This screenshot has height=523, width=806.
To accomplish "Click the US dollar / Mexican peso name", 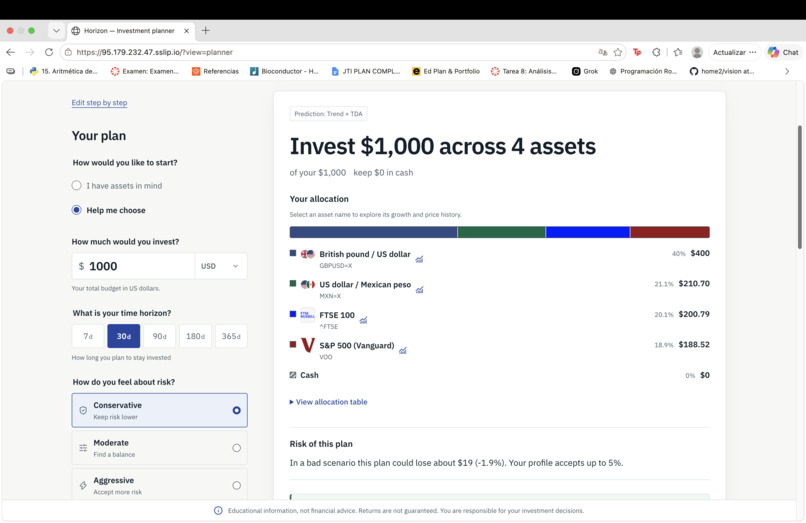I will click(365, 284).
